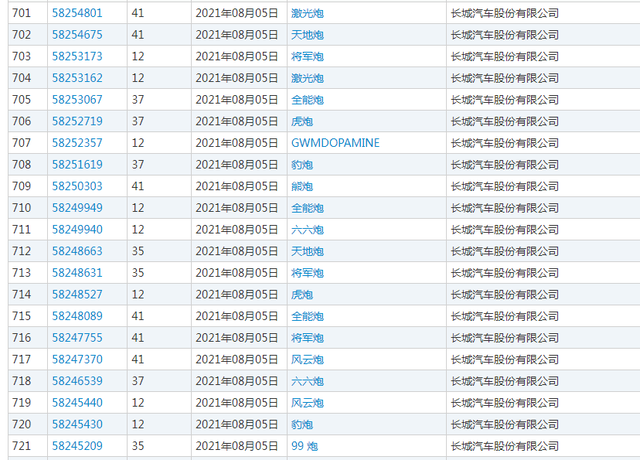Open application number 58246539 link

[x=77, y=381]
